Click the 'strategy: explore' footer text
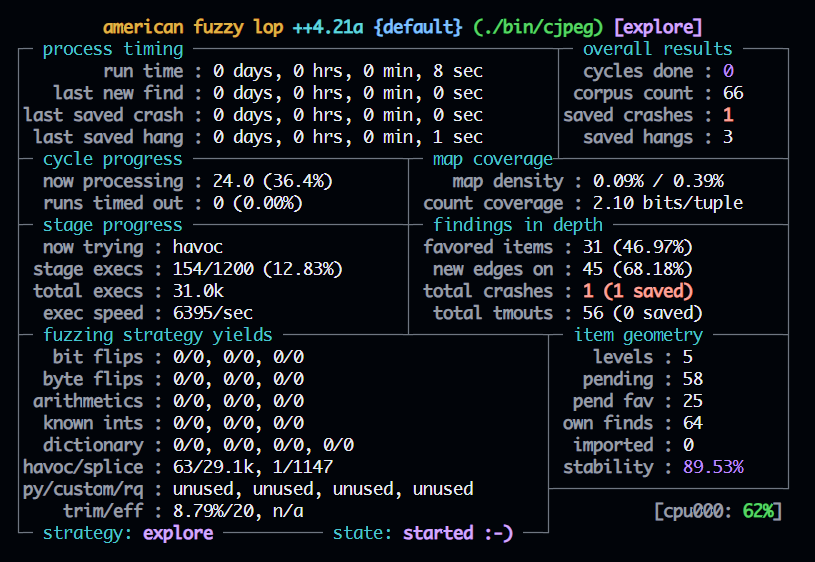The image size is (815, 562). [x=128, y=533]
